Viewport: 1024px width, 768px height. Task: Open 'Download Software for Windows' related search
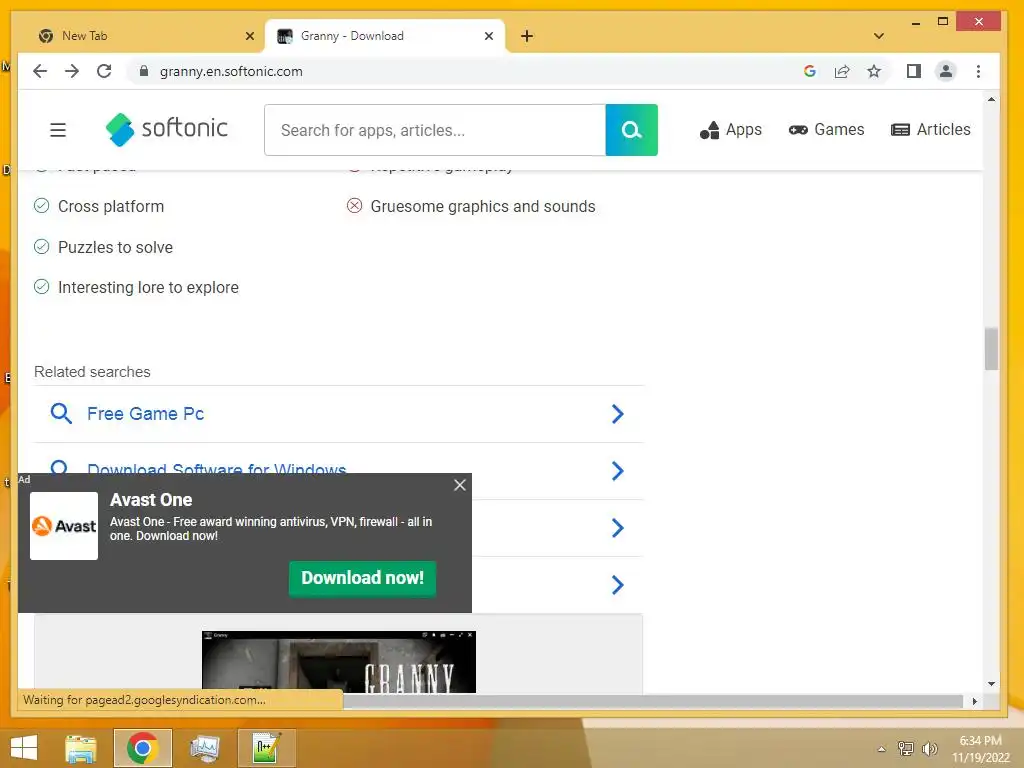(x=217, y=468)
